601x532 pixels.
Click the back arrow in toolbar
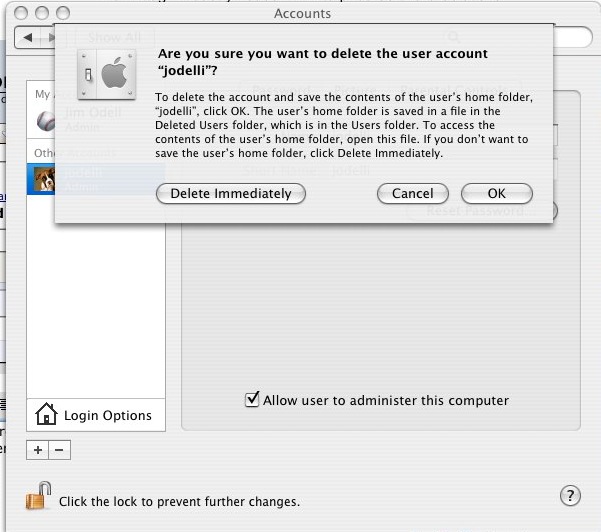(28, 38)
